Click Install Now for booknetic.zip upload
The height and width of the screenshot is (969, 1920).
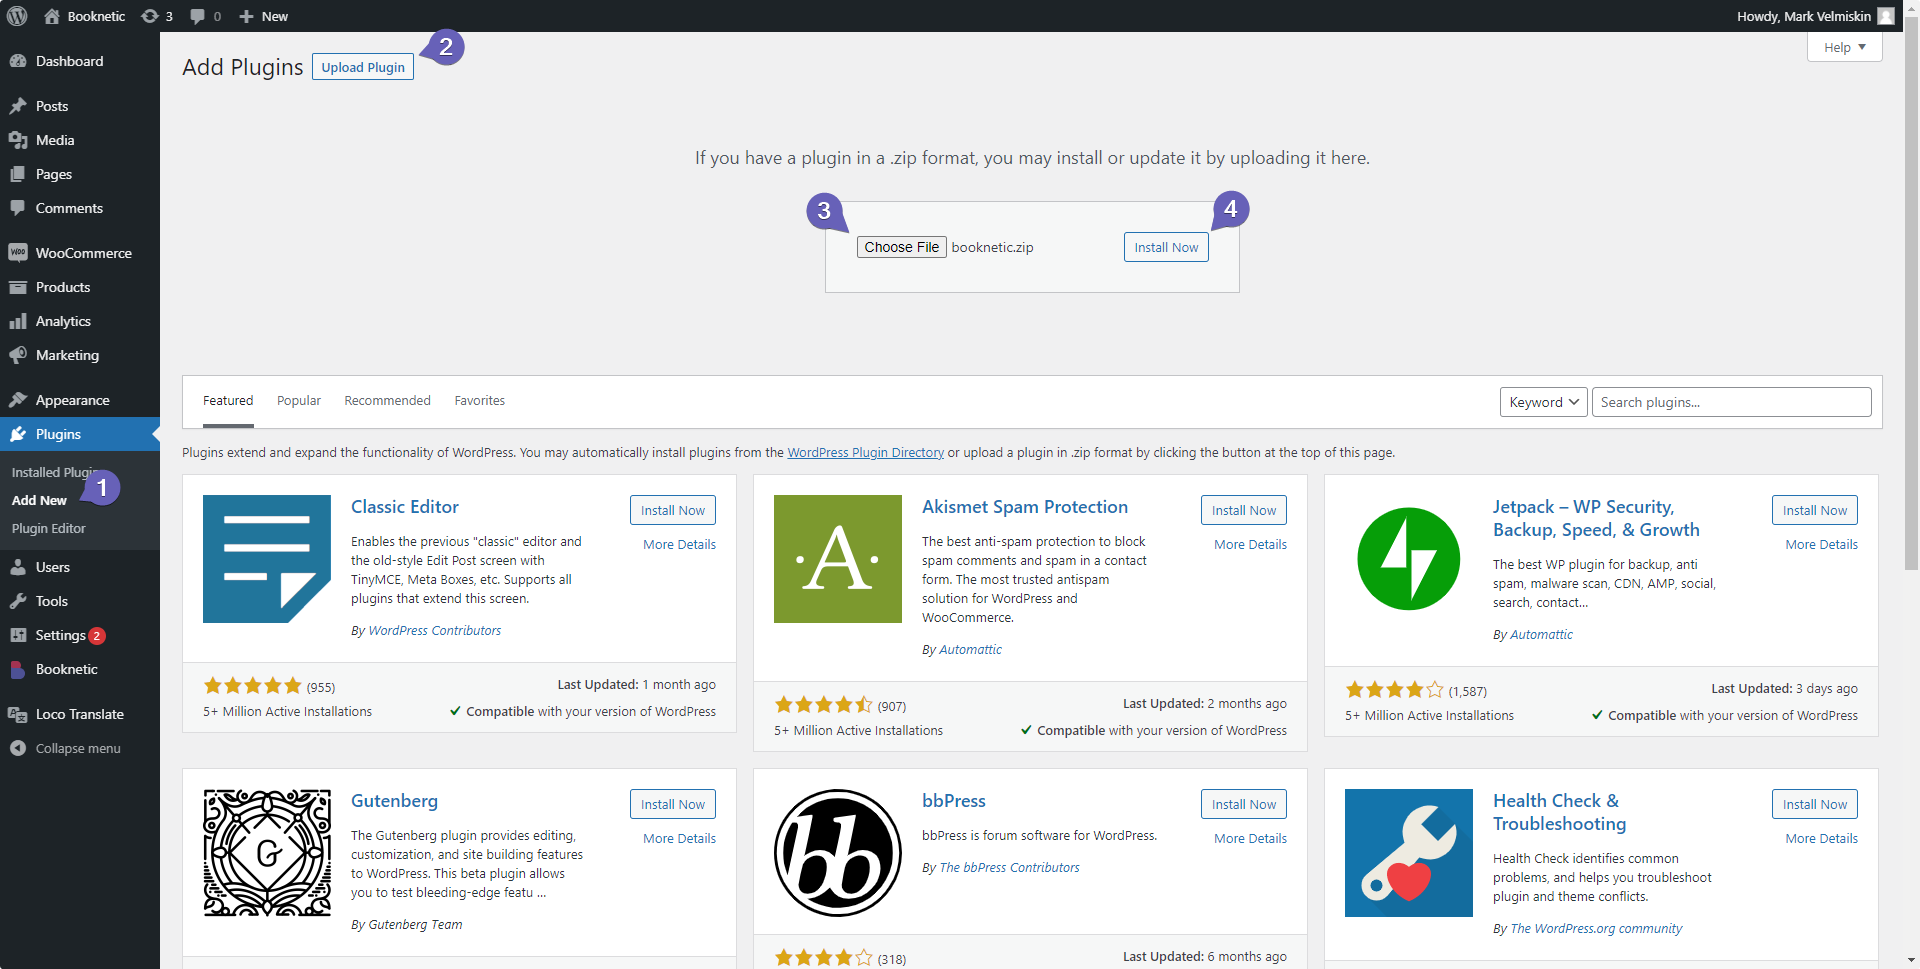[1166, 247]
